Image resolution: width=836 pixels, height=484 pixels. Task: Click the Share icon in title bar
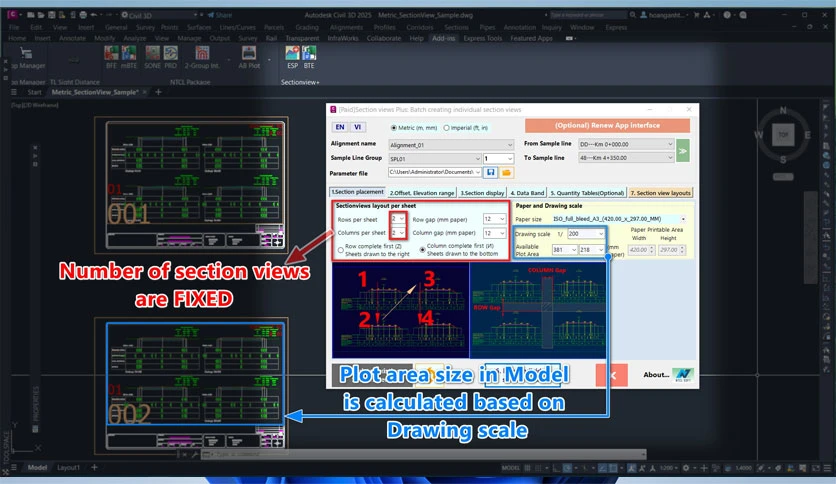[220, 15]
